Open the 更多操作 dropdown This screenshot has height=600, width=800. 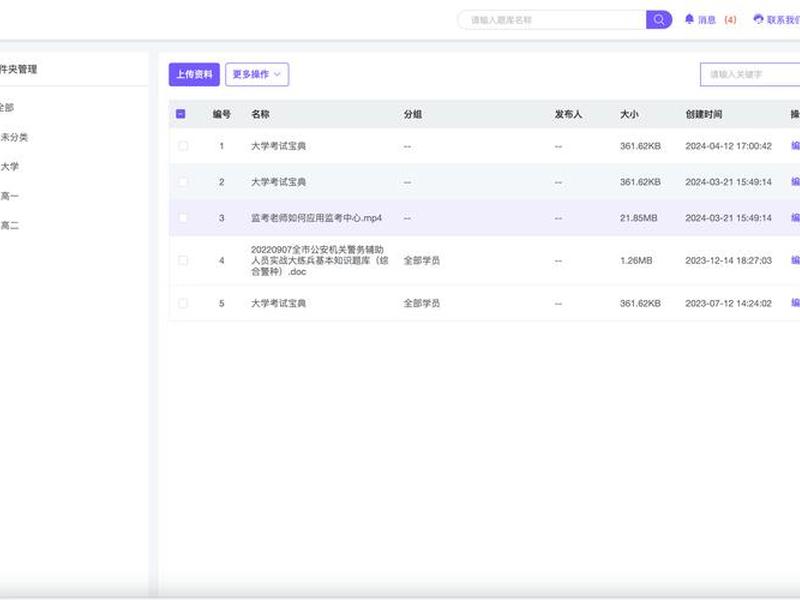coord(257,74)
